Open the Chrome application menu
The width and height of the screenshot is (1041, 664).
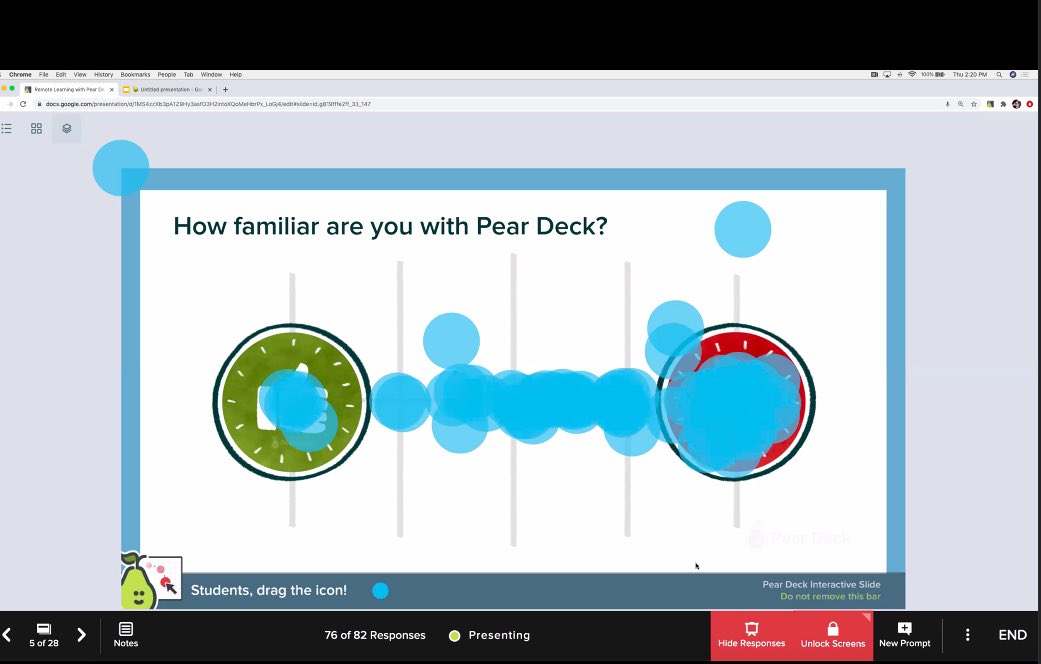pos(20,74)
